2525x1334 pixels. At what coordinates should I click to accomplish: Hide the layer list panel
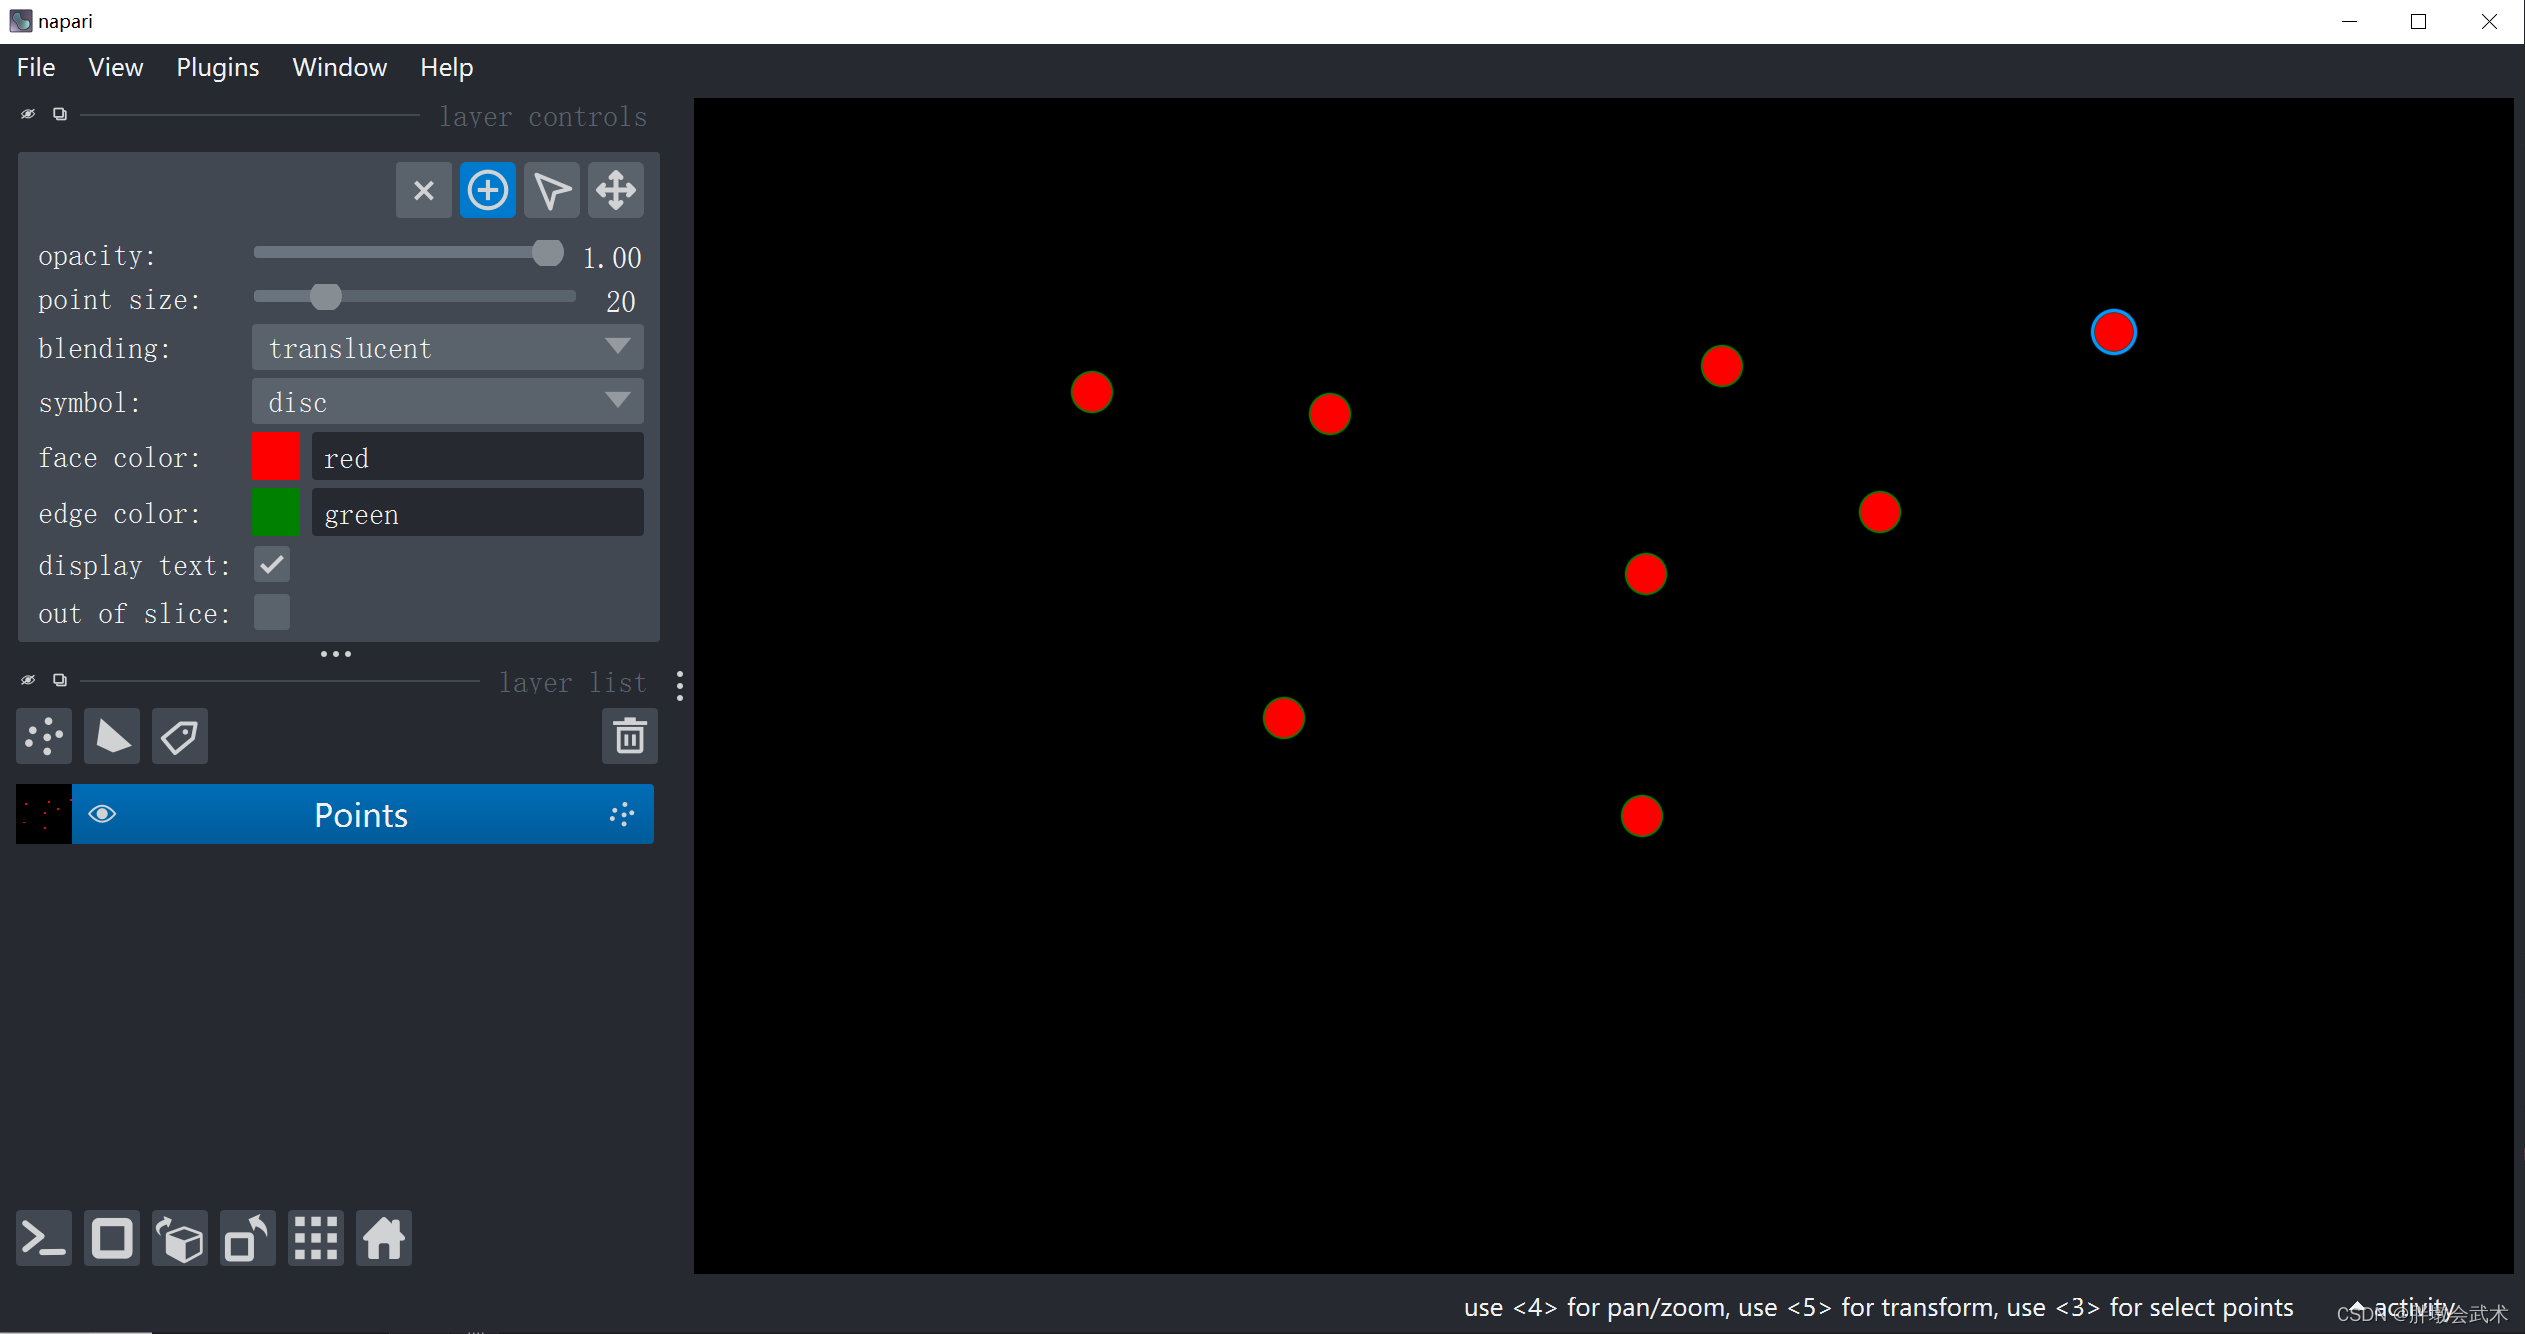[28, 680]
